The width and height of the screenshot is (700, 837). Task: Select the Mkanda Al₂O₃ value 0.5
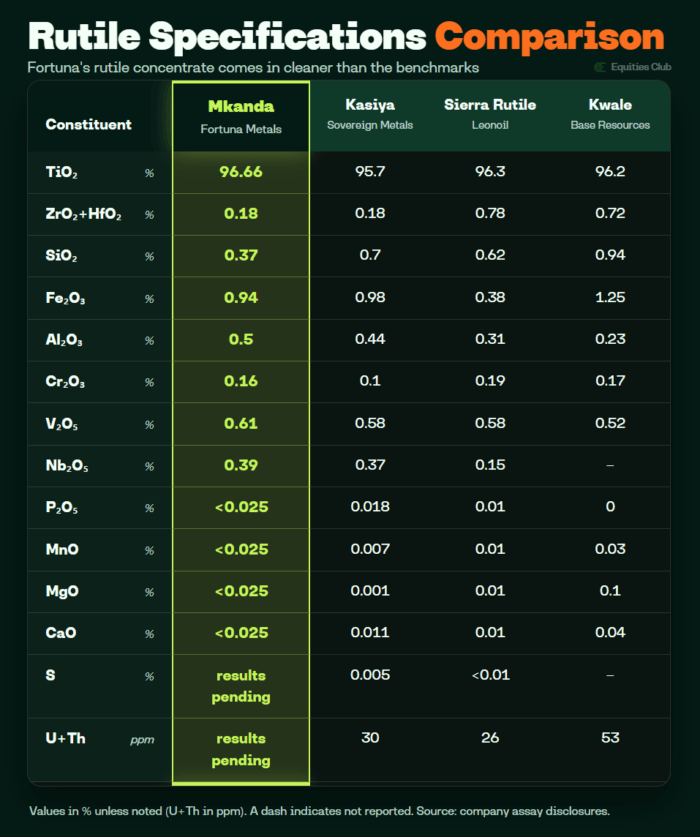(x=241, y=339)
